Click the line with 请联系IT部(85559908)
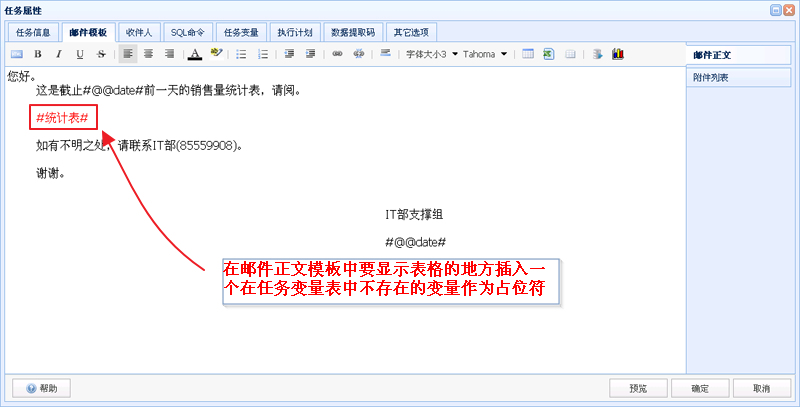 coord(139,145)
